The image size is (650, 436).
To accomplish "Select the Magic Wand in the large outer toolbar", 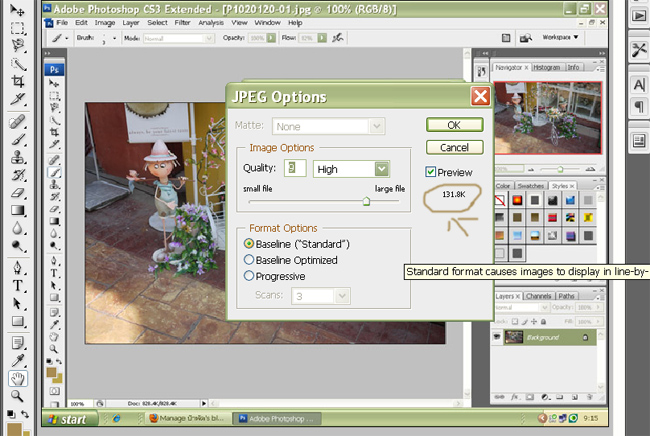I will (x=17, y=63).
